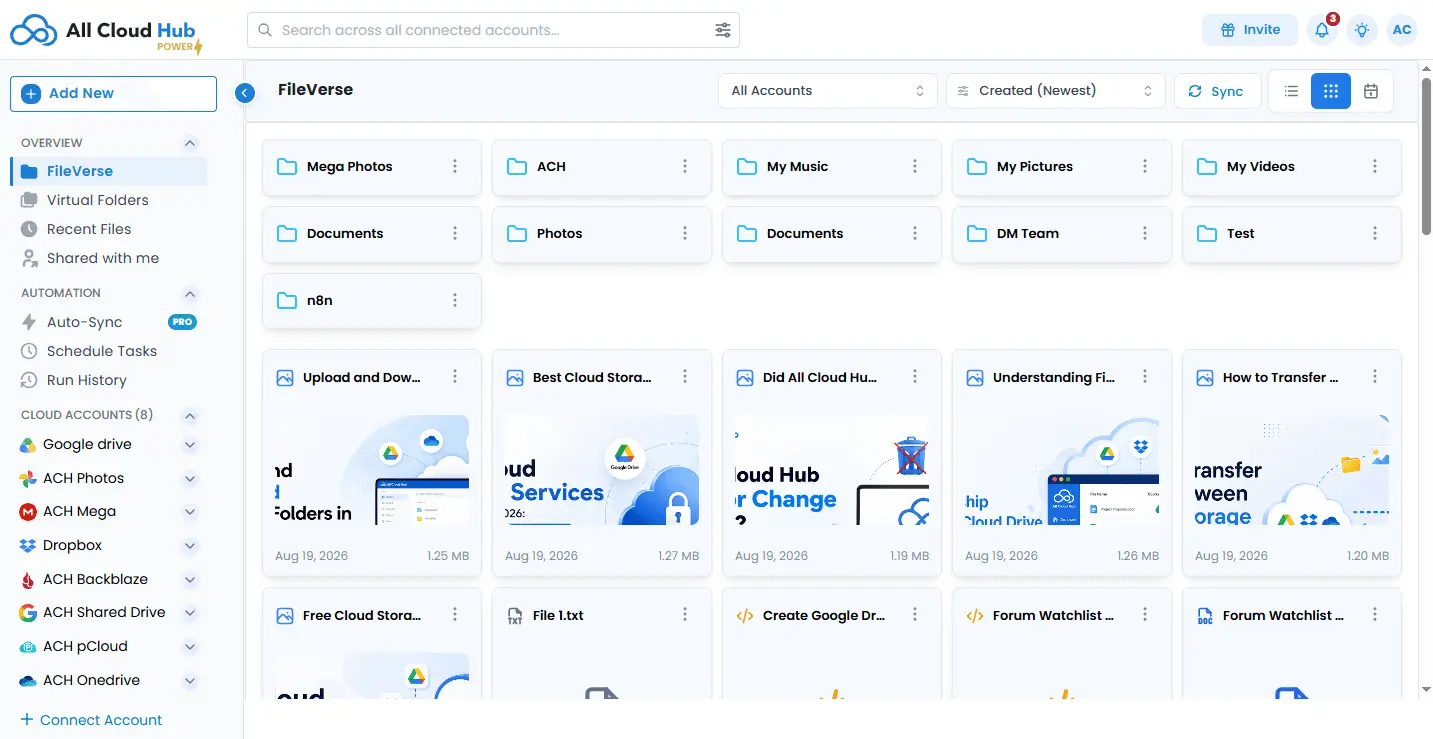Screen dimensions: 1433x739
Task: Click the All Cloud Hub logo
Action: [106, 33]
